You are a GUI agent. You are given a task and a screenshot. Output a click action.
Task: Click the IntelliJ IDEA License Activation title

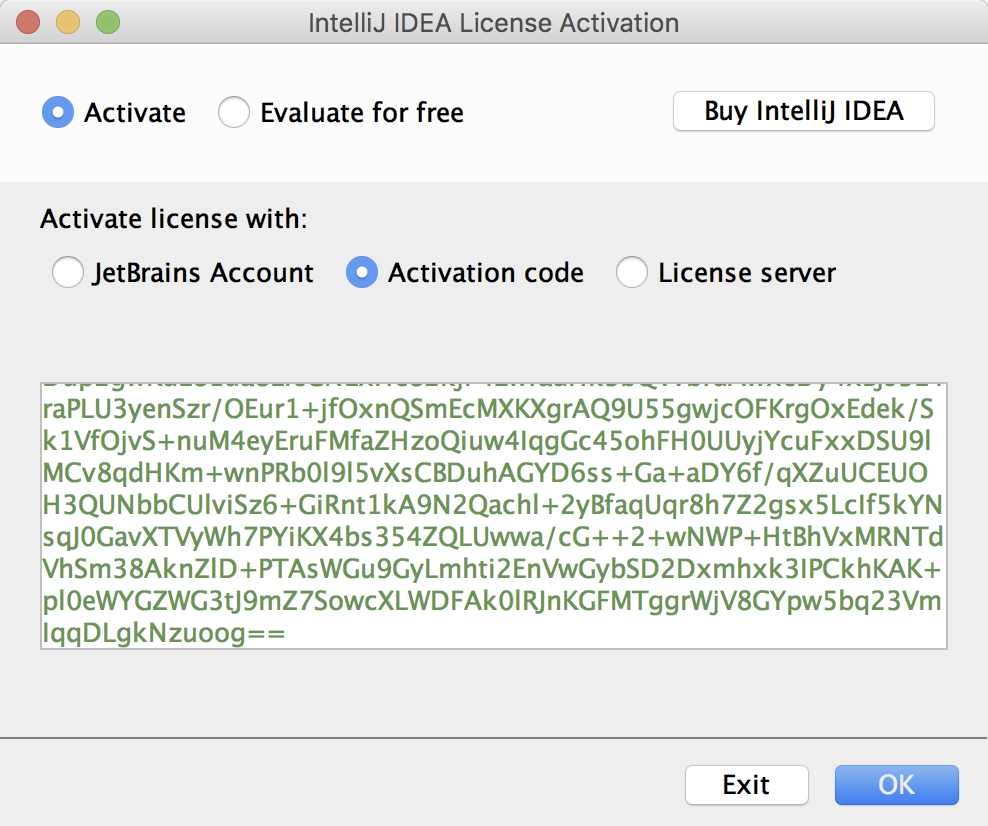[493, 23]
